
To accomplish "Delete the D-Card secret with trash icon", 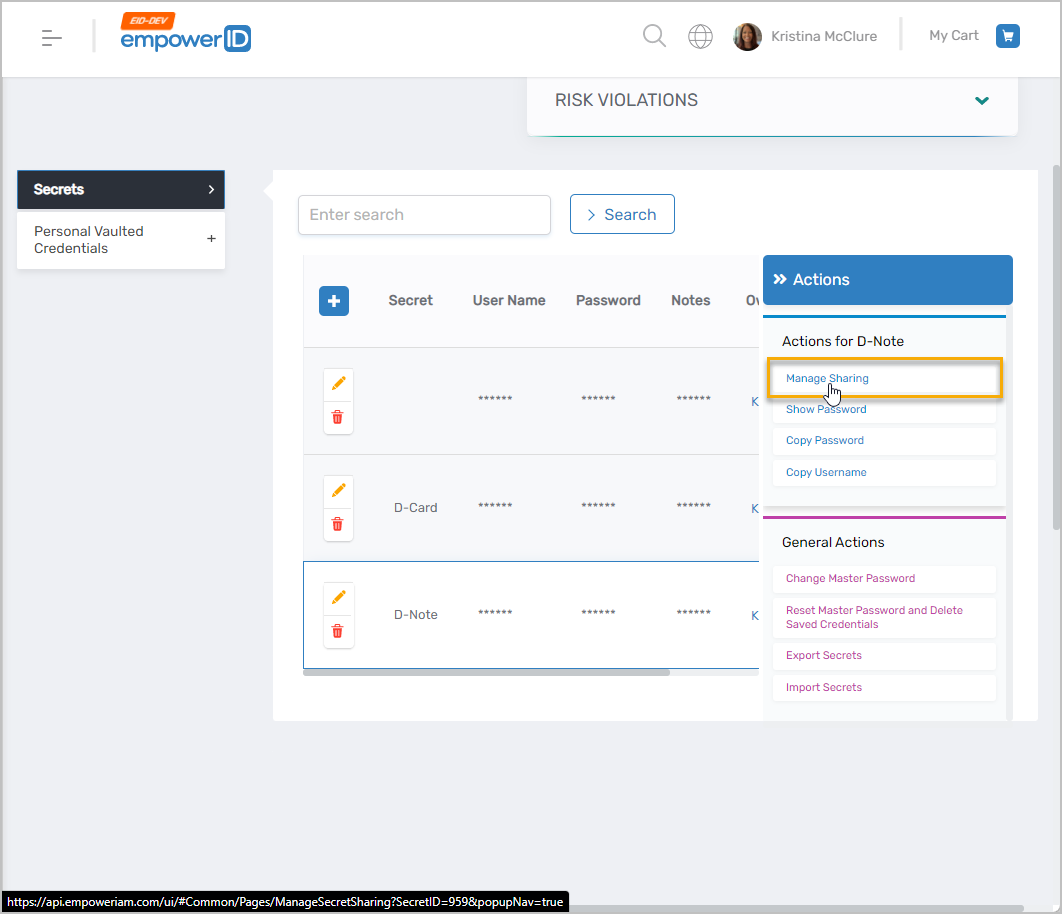I will [x=338, y=524].
